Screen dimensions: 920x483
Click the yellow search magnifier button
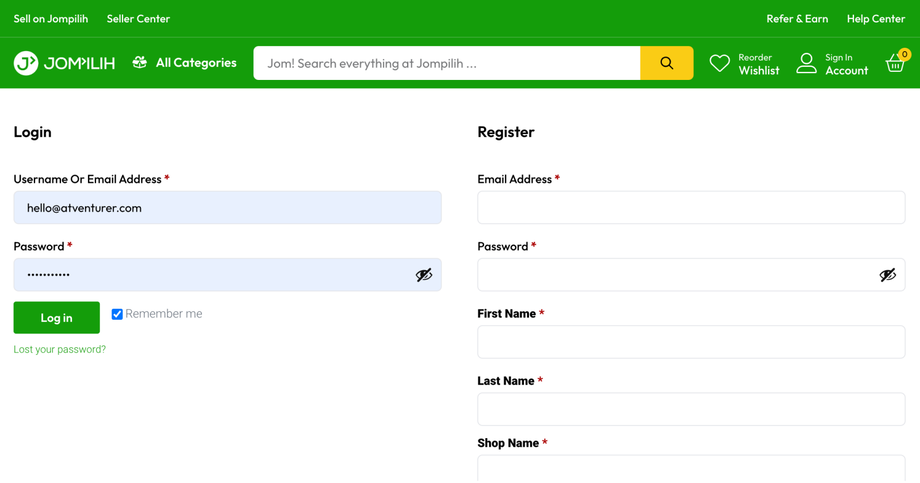[x=666, y=63]
